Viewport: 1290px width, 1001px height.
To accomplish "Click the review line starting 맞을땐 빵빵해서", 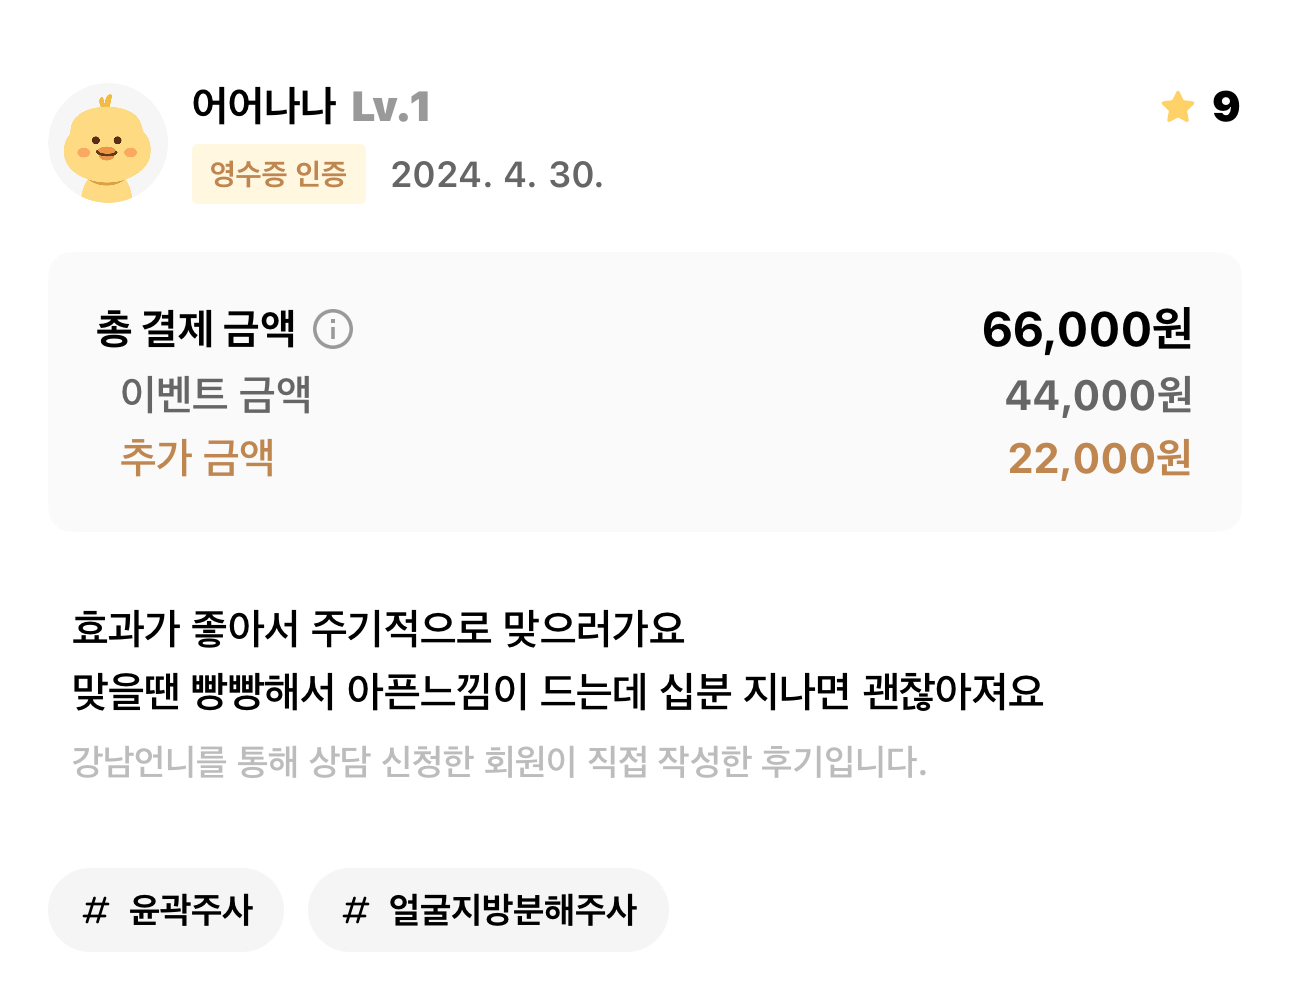I will (x=558, y=691).
